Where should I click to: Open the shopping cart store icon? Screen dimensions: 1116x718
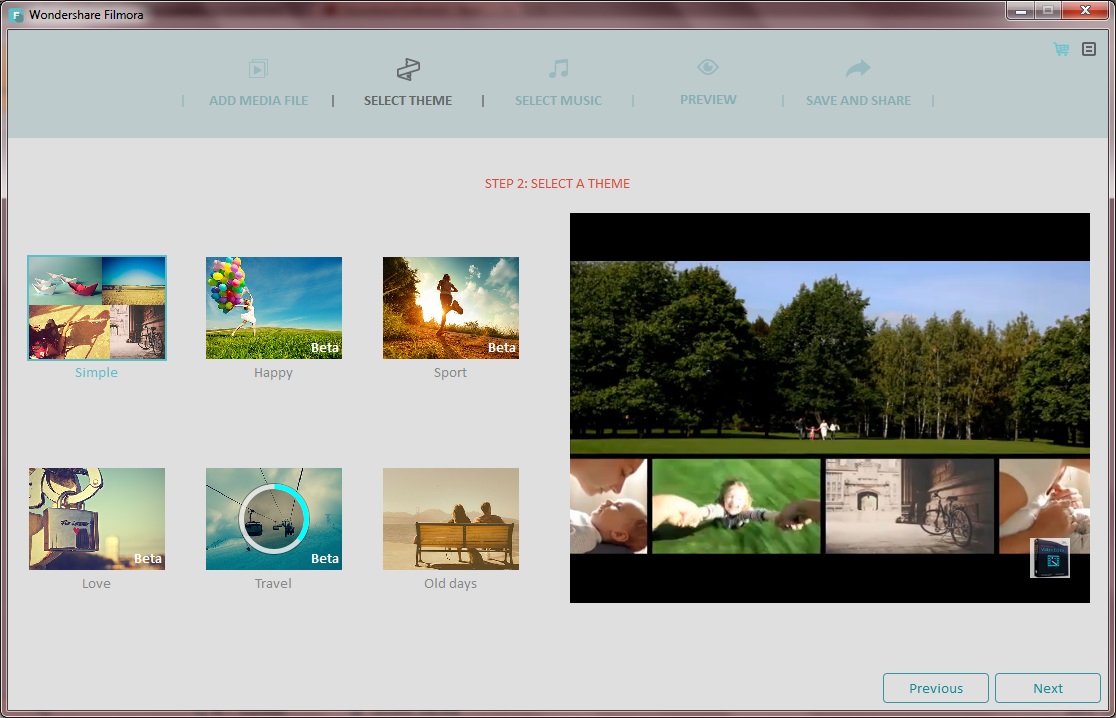[1059, 48]
